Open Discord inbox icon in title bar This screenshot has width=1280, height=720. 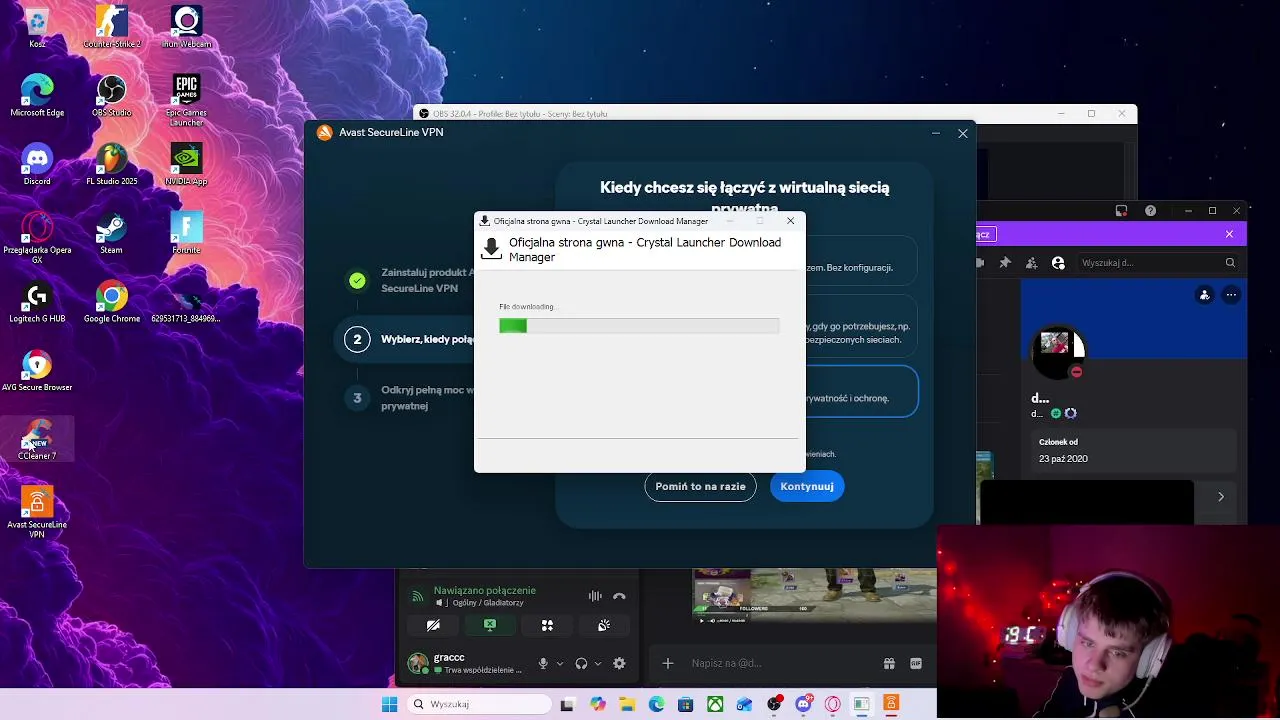pos(1121,211)
